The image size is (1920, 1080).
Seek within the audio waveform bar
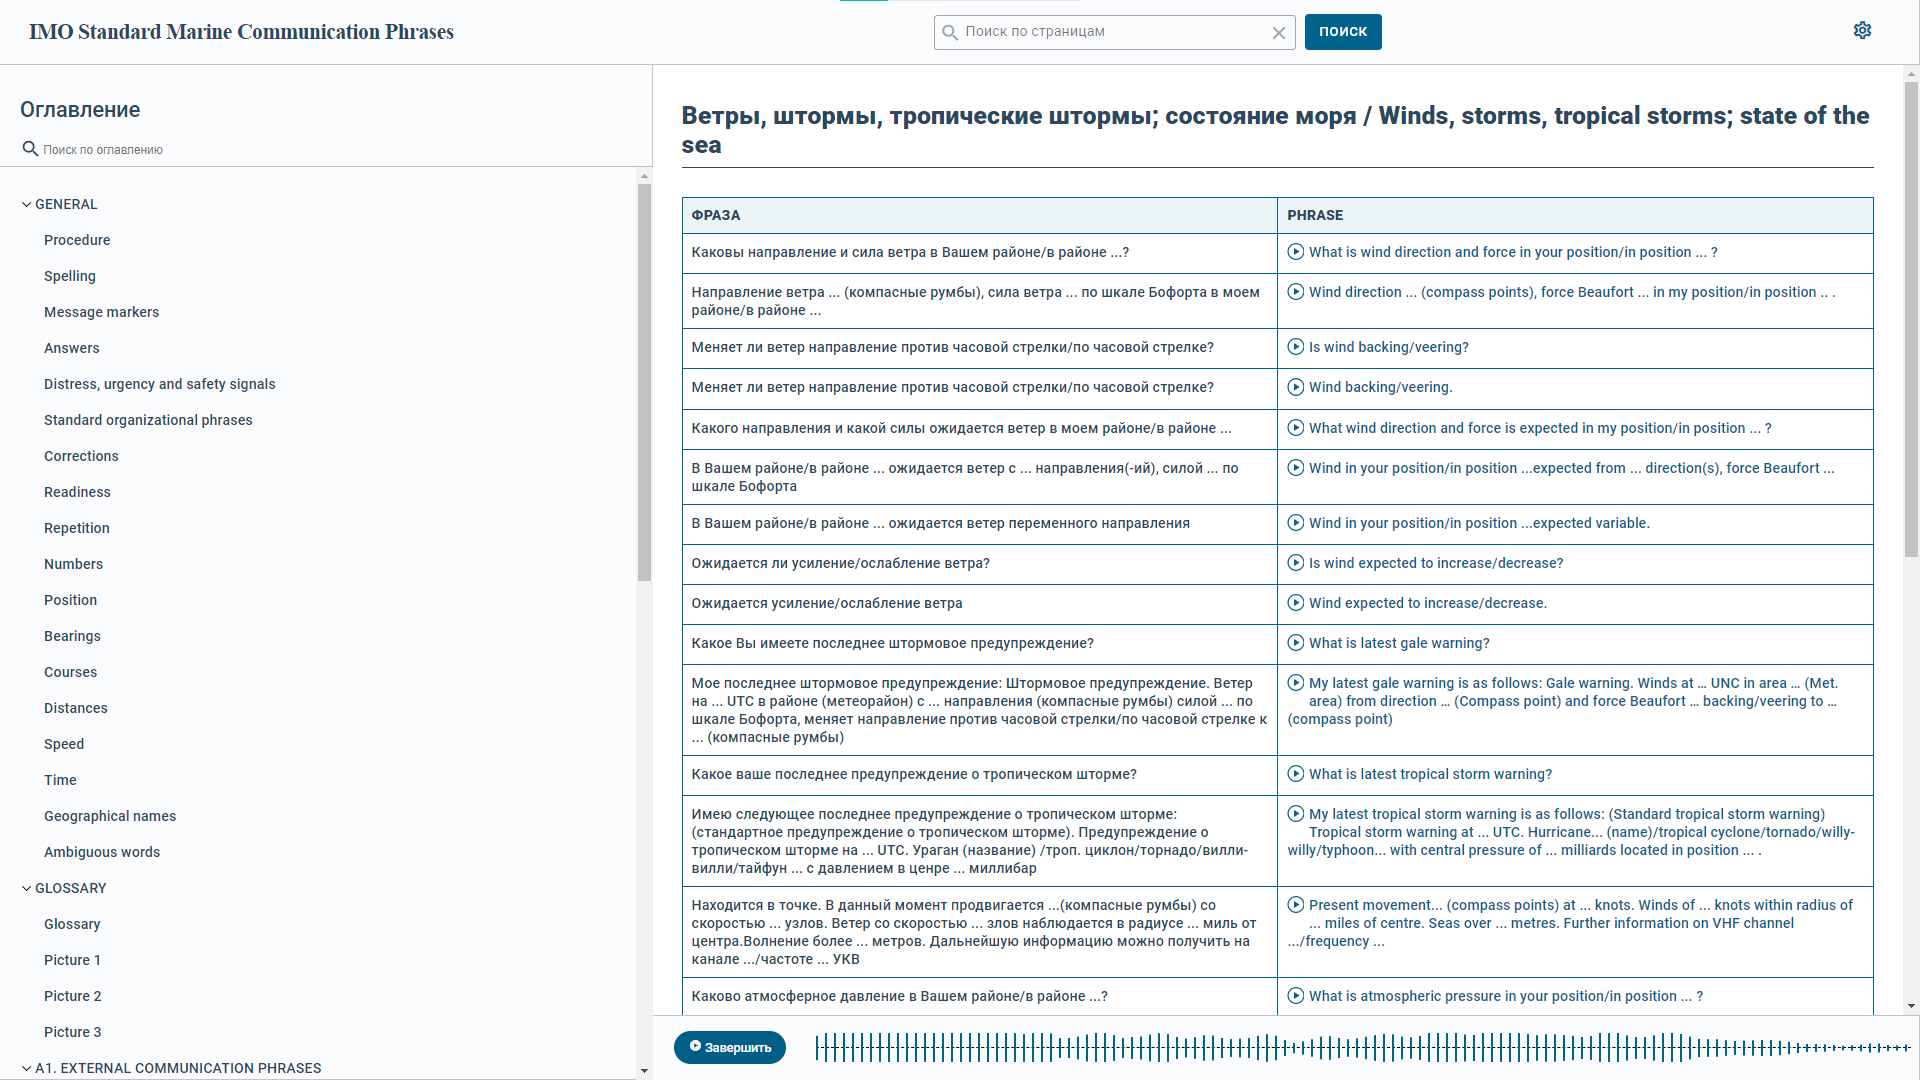(x=1362, y=1047)
